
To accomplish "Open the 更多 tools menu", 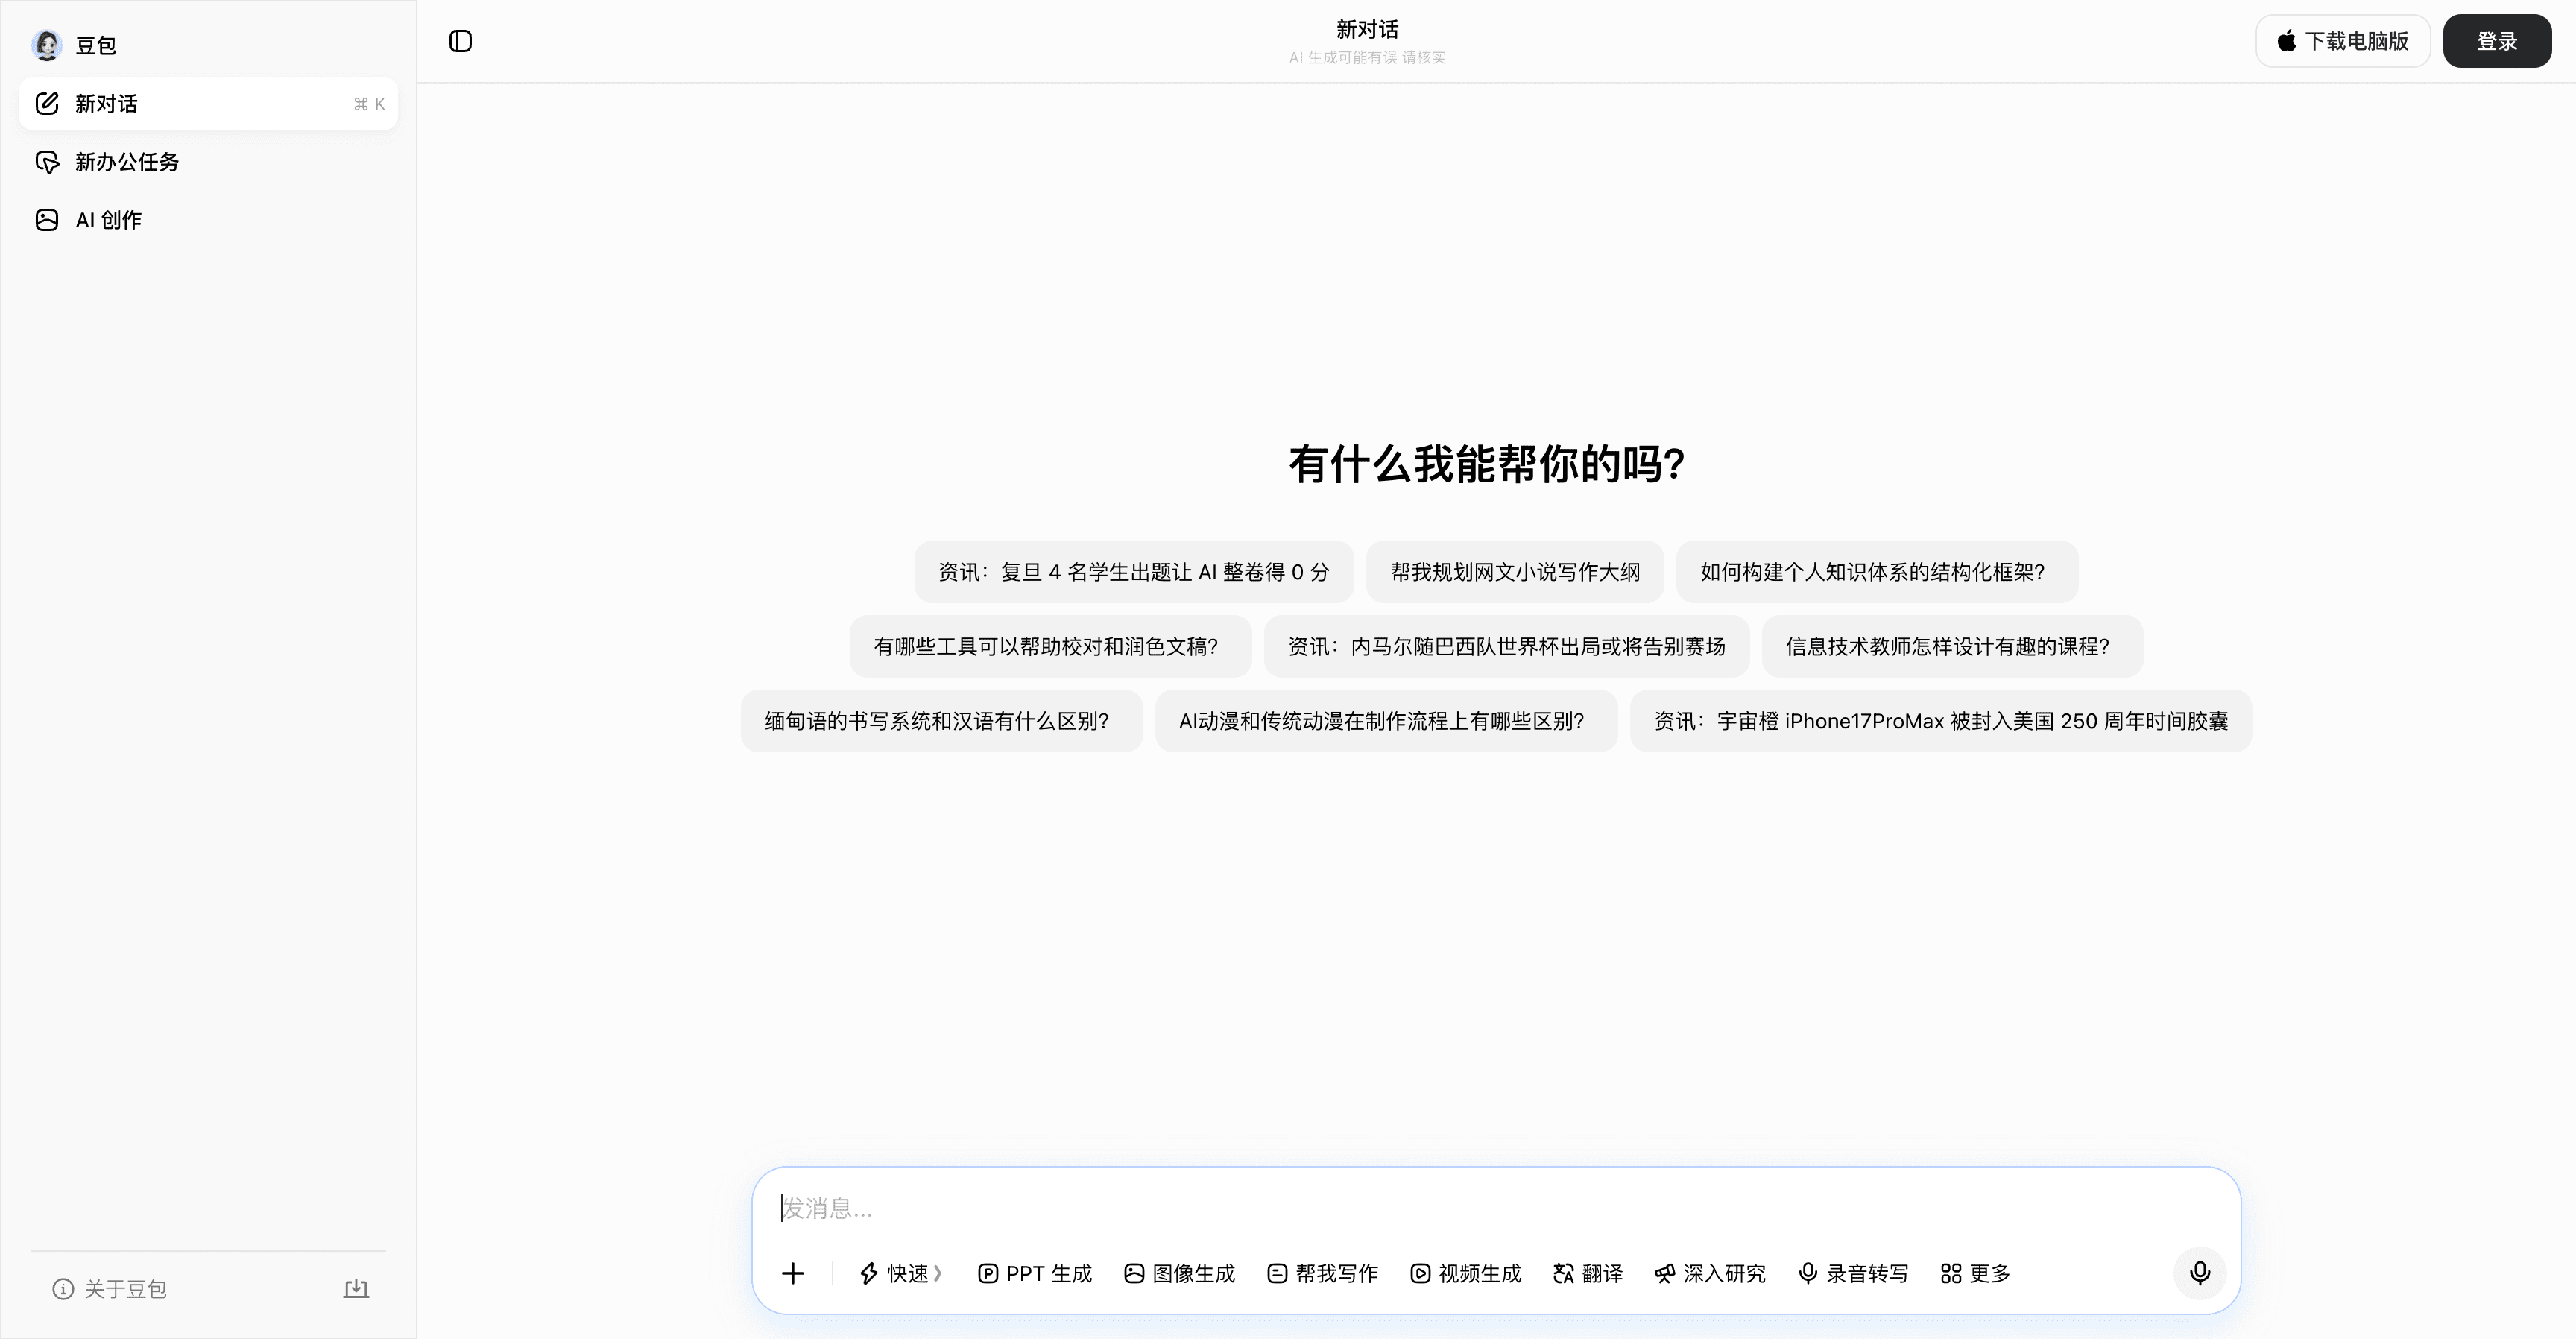I will coord(1976,1273).
